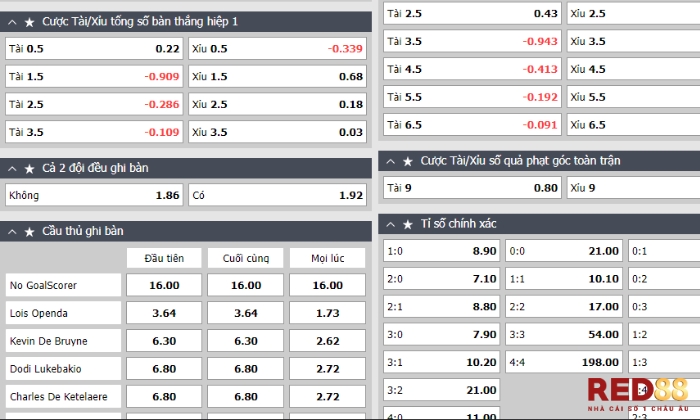Star the Tỉ số chính xác market
The height and width of the screenshot is (420, 700).
408,224
